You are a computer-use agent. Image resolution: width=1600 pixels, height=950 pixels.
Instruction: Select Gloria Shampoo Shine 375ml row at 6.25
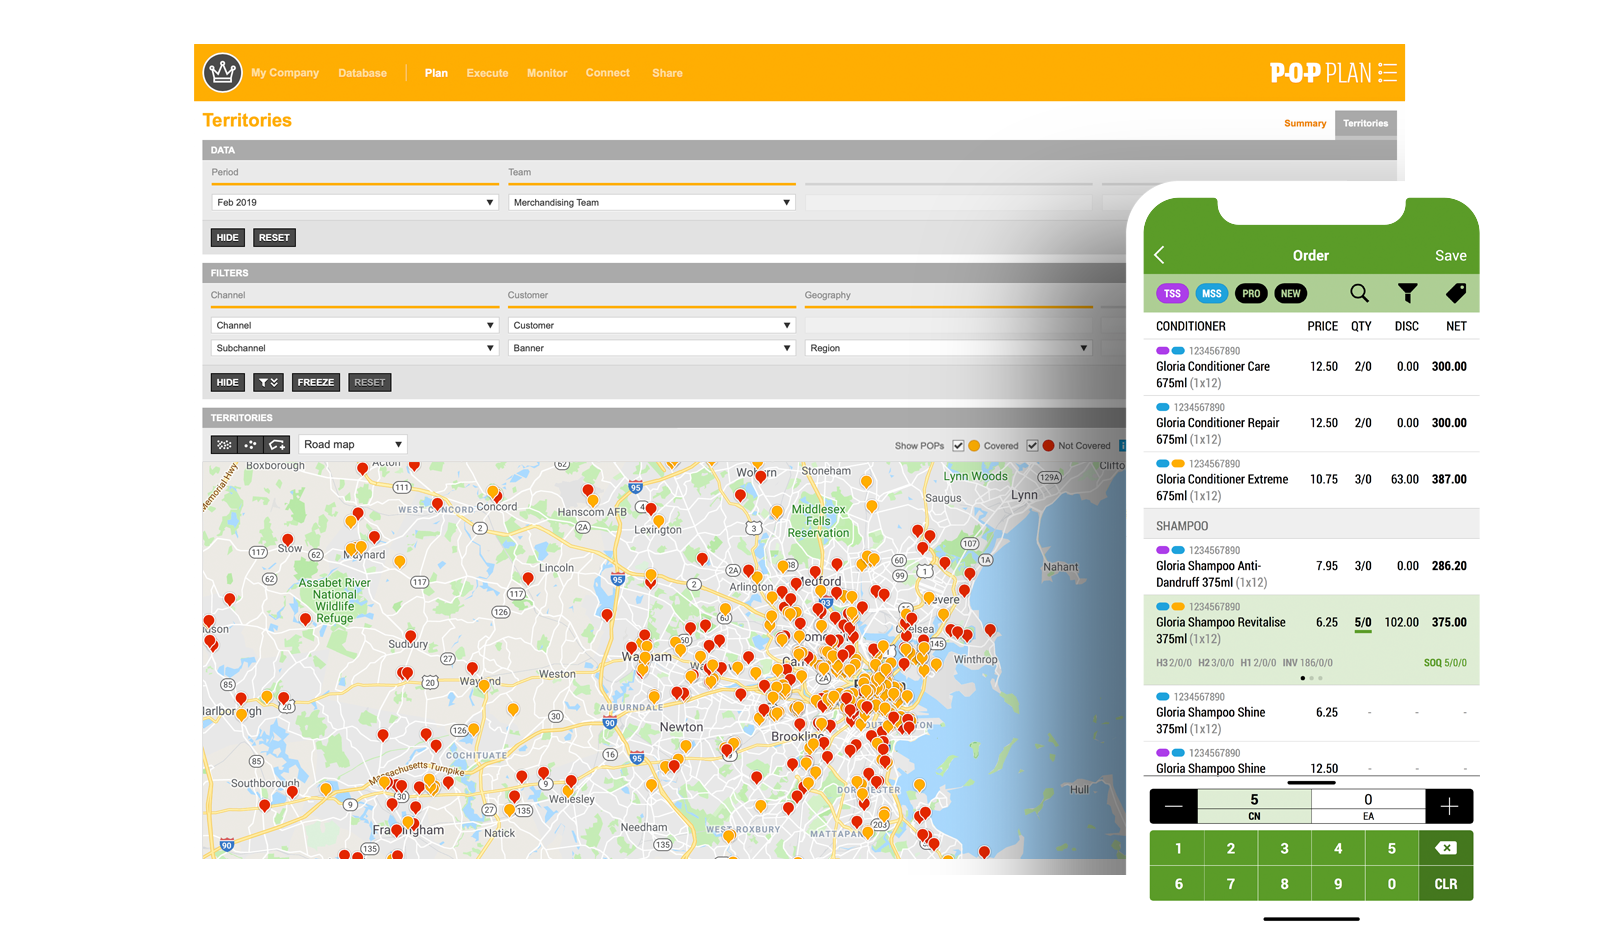[x=1311, y=713]
